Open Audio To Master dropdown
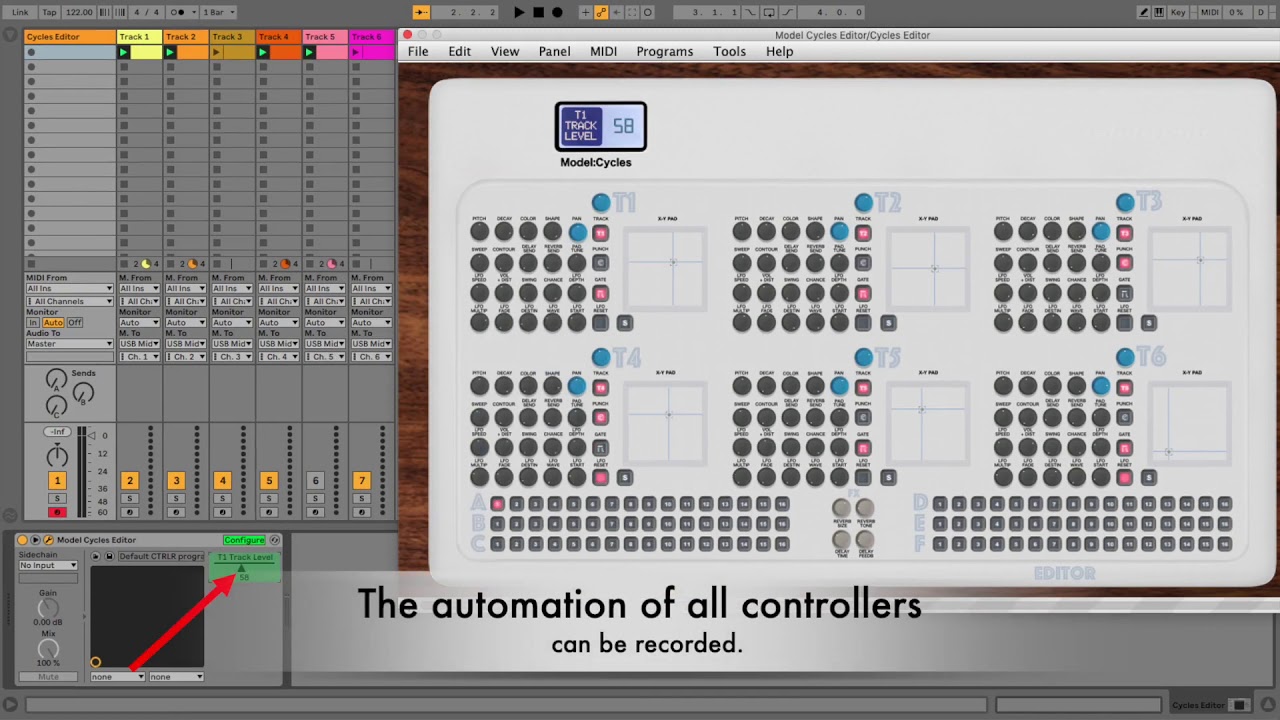1280x720 pixels. (70, 344)
